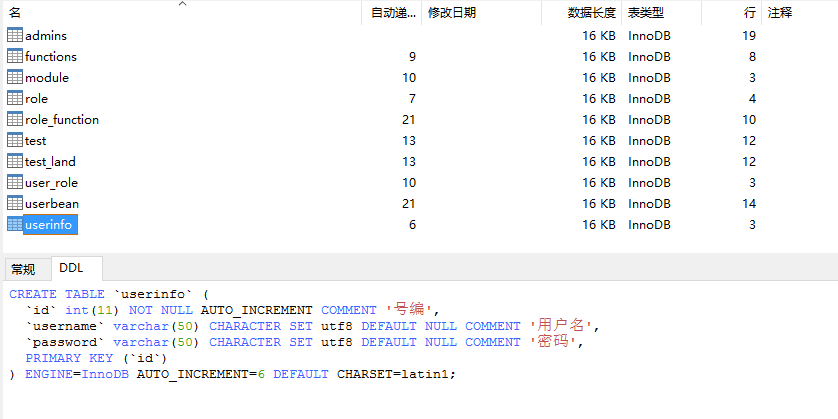Click the user_role table icon
The width and height of the screenshot is (838, 419).
(x=14, y=182)
